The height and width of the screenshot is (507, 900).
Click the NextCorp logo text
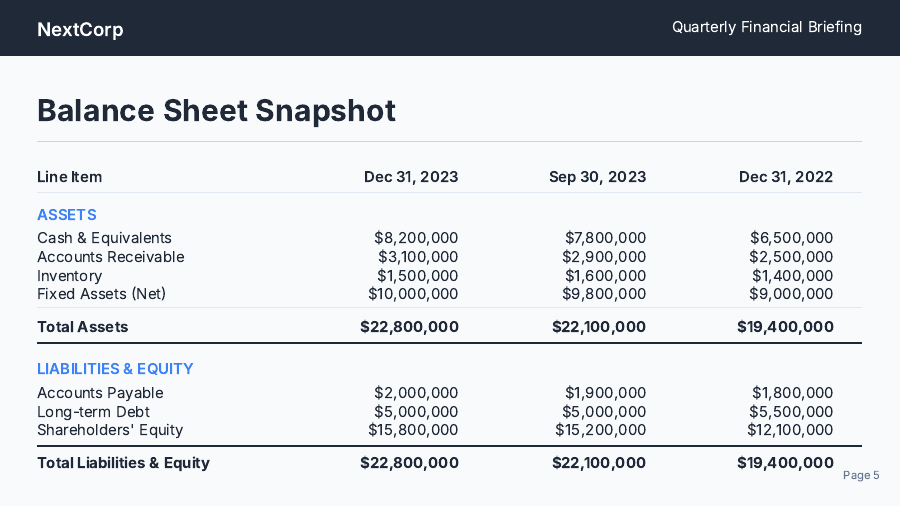[x=80, y=29]
